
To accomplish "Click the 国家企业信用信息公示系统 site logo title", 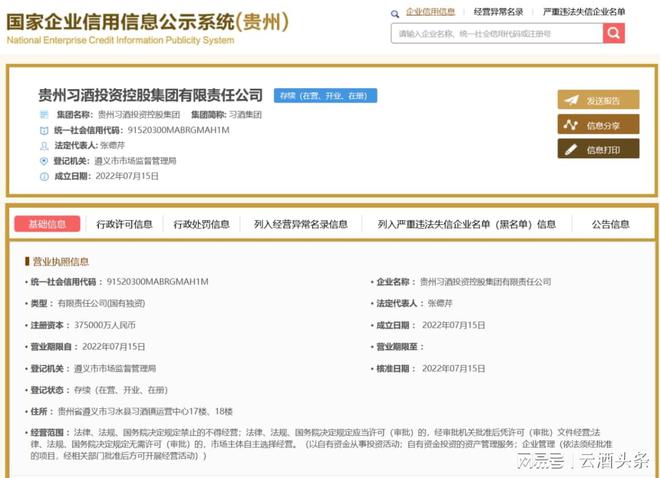I will click(x=147, y=22).
